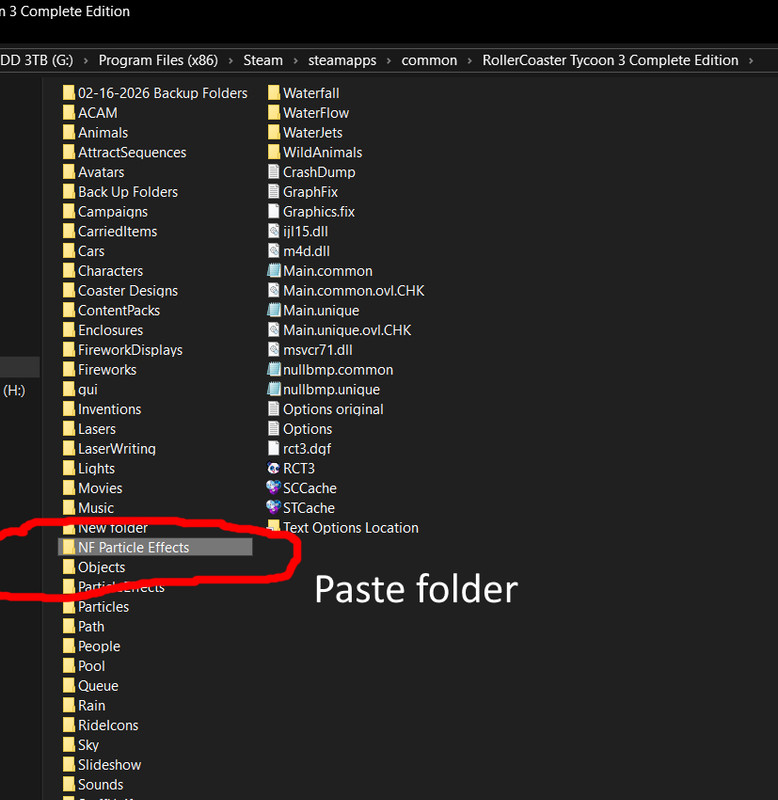778x800 pixels.
Task: Go to HDD 3TB (G:) drive breadcrumb
Action: point(36,60)
